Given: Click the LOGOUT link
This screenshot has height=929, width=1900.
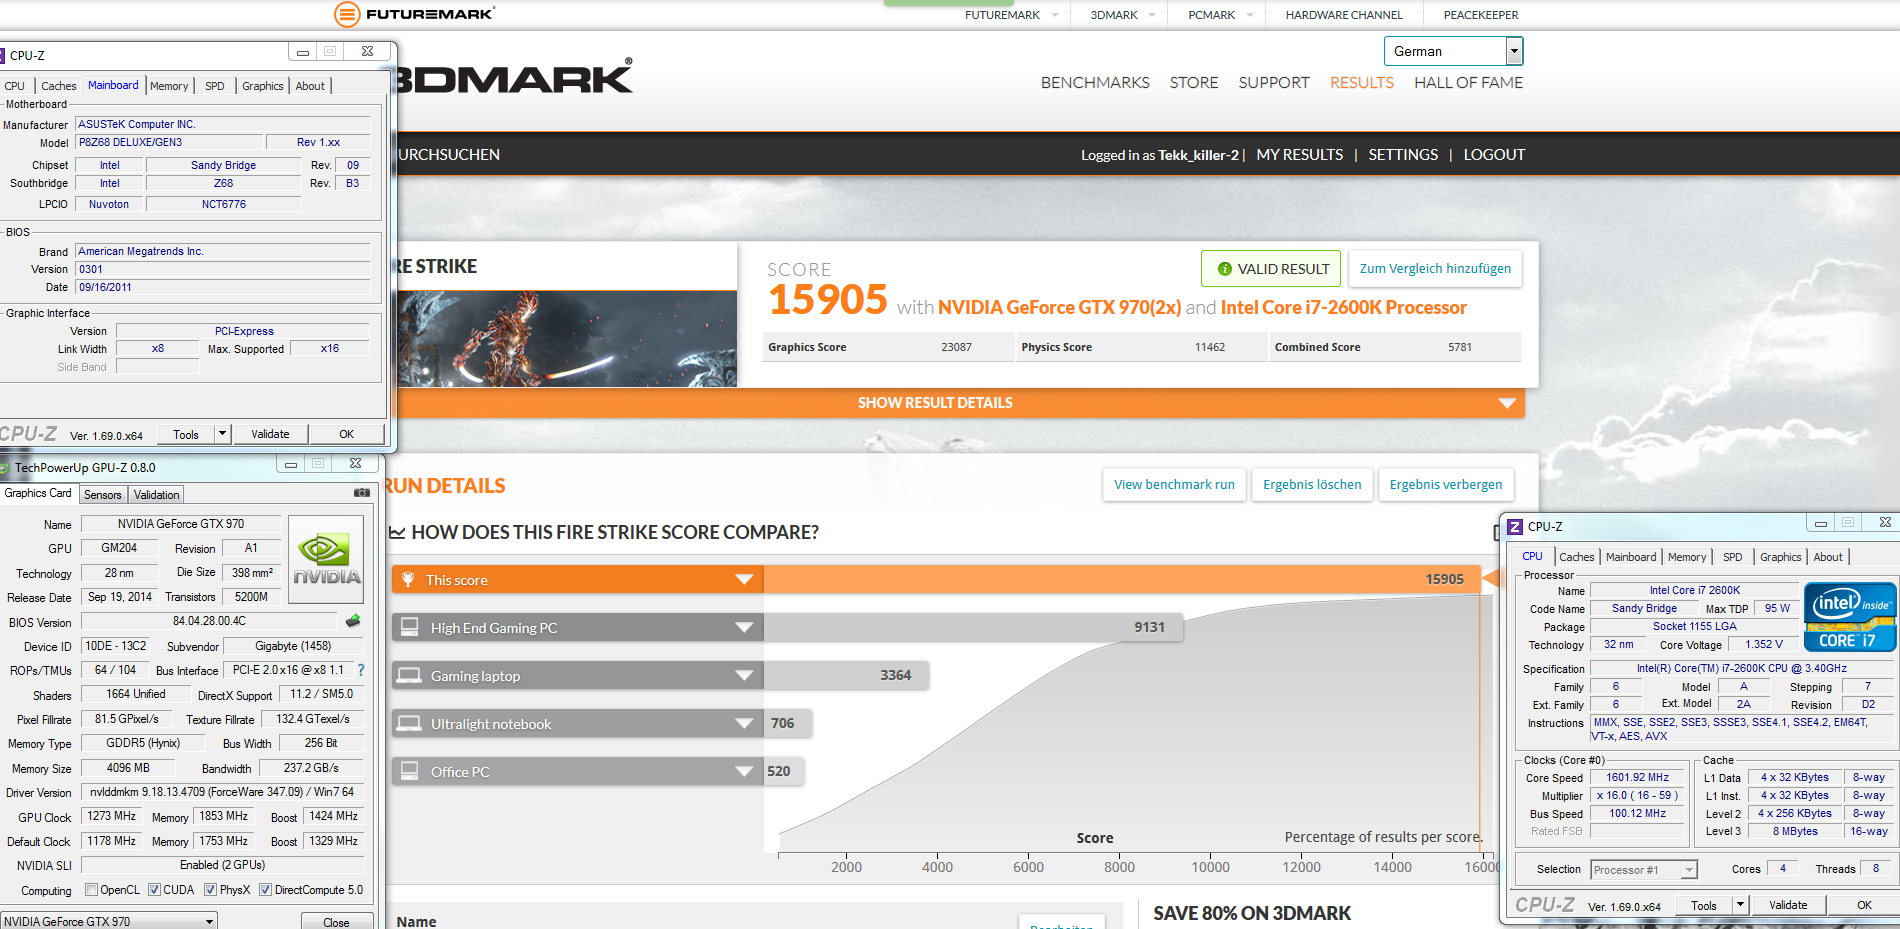Looking at the screenshot, I should (x=1494, y=155).
